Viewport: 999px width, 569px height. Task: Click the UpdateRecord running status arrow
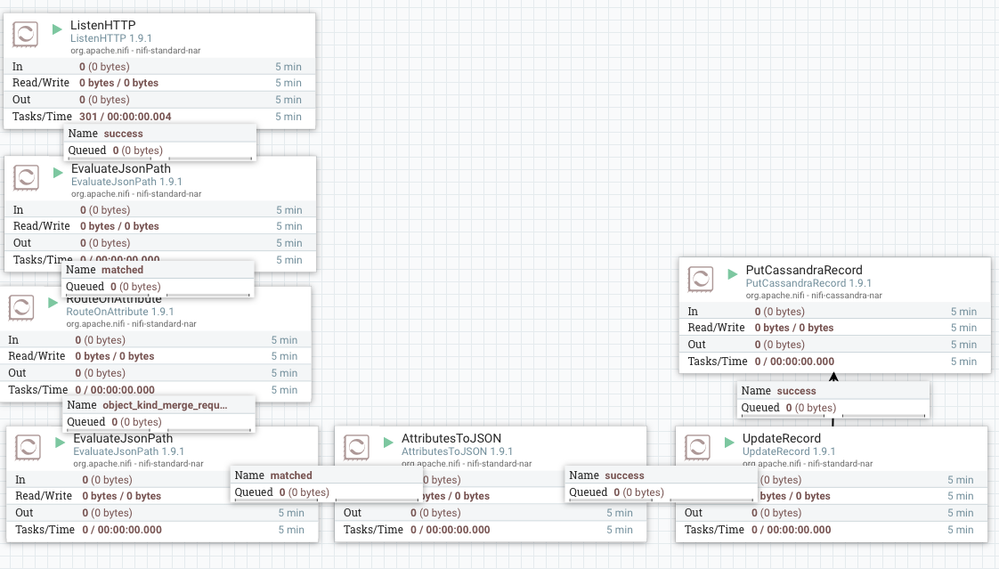(729, 442)
